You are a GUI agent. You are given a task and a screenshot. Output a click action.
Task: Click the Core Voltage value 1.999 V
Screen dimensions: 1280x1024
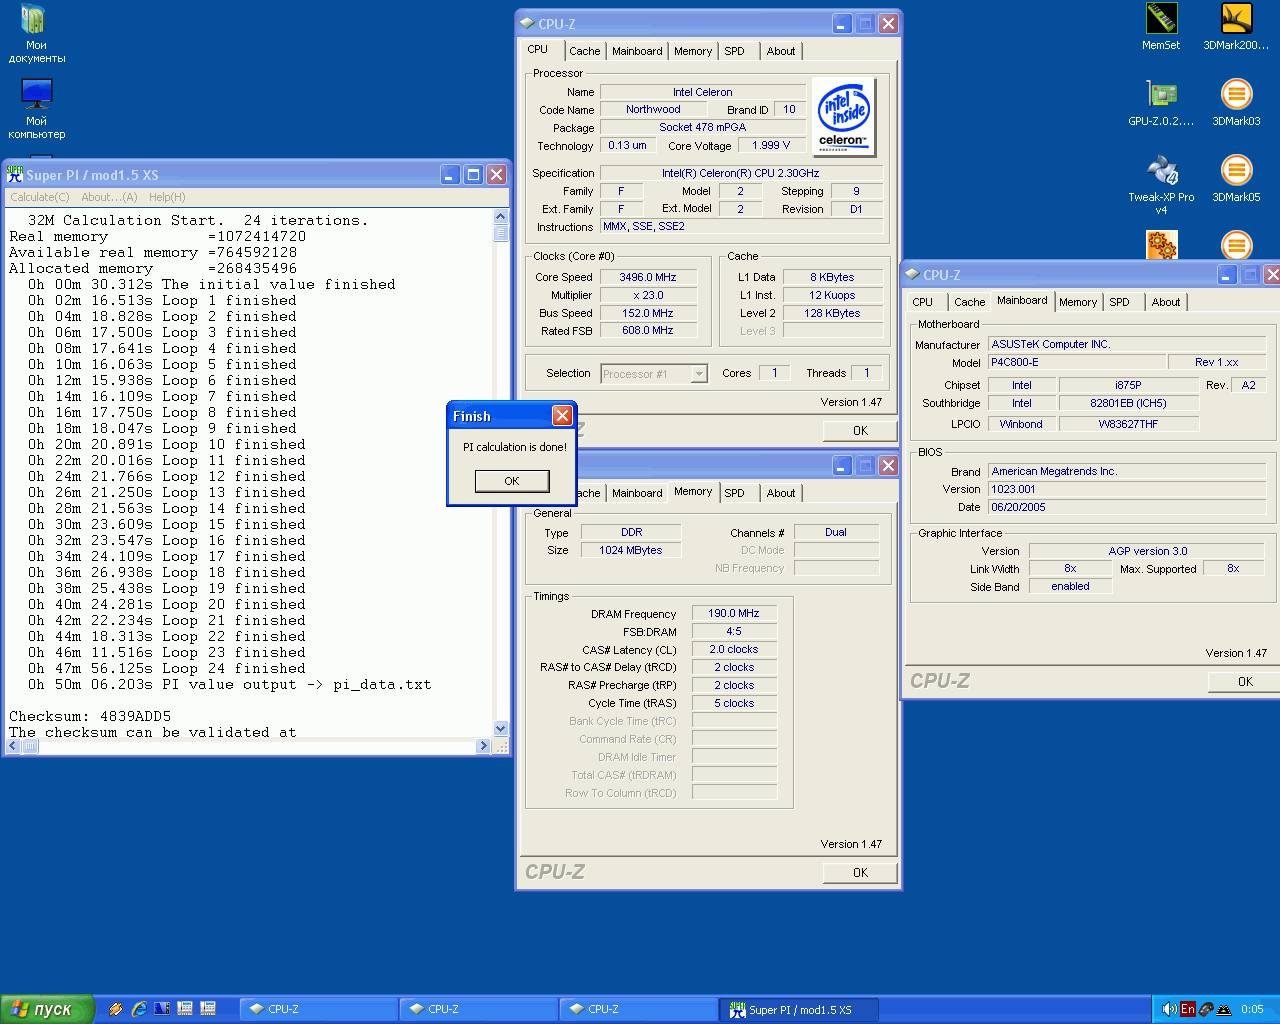tap(771, 146)
